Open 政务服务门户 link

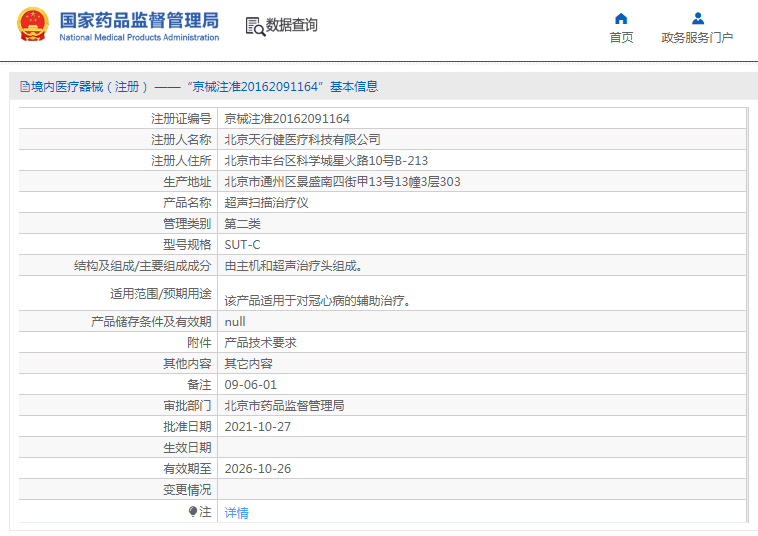(x=697, y=38)
